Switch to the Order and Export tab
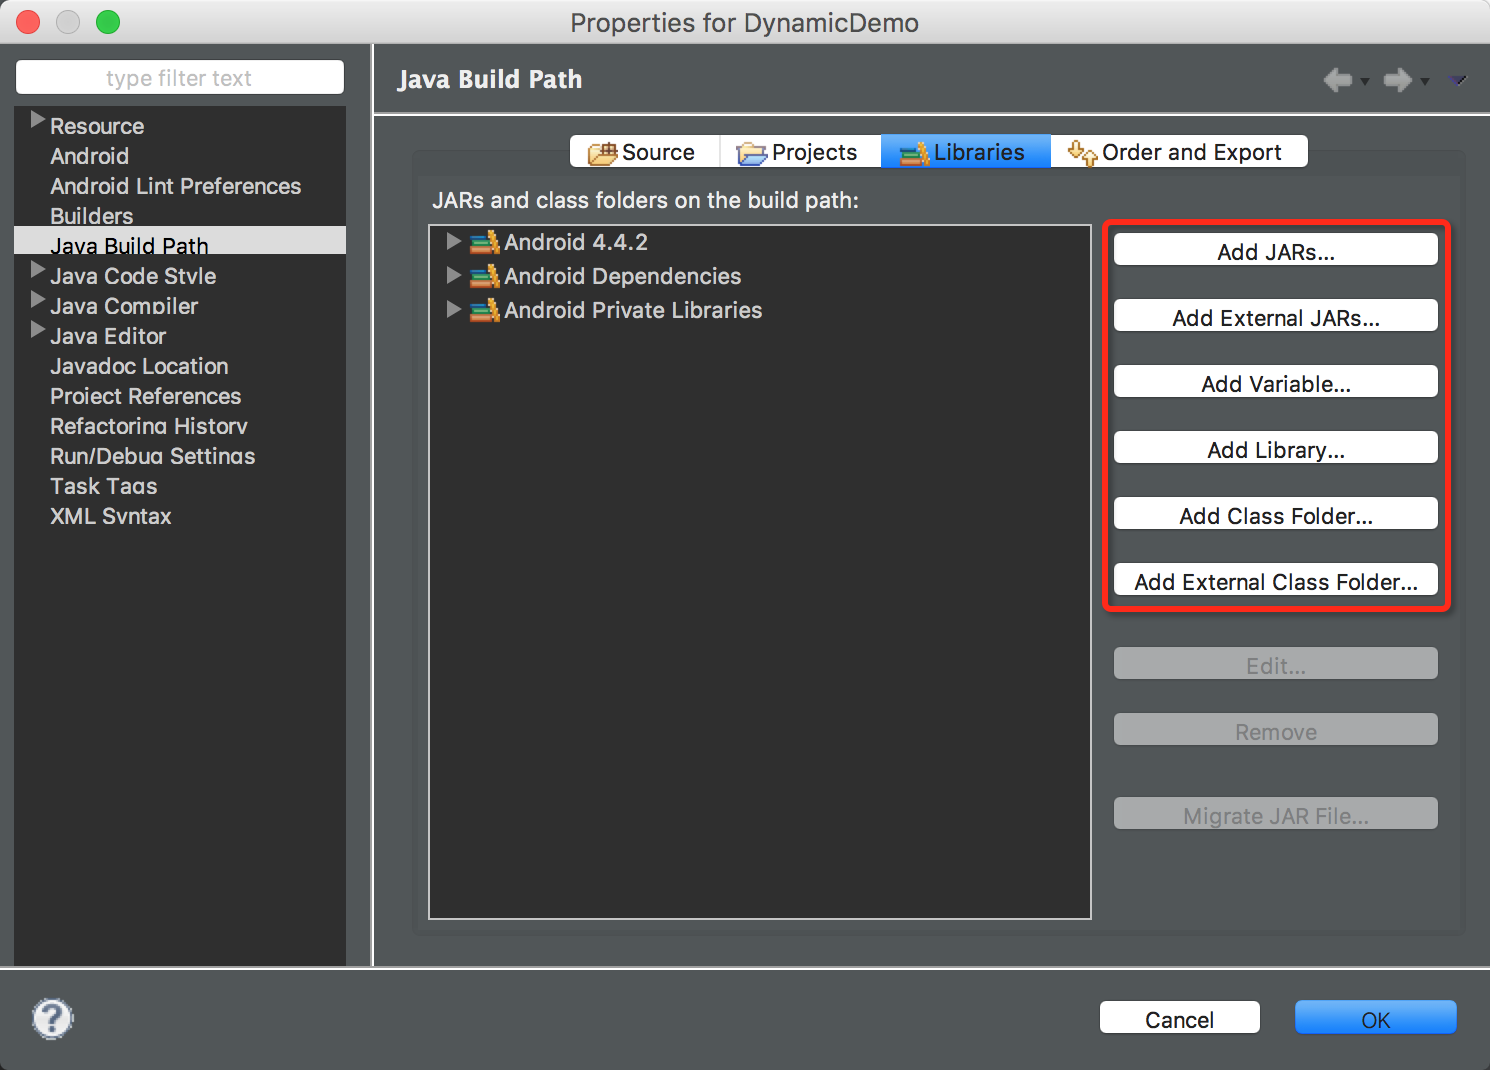The width and height of the screenshot is (1490, 1070). [1178, 152]
